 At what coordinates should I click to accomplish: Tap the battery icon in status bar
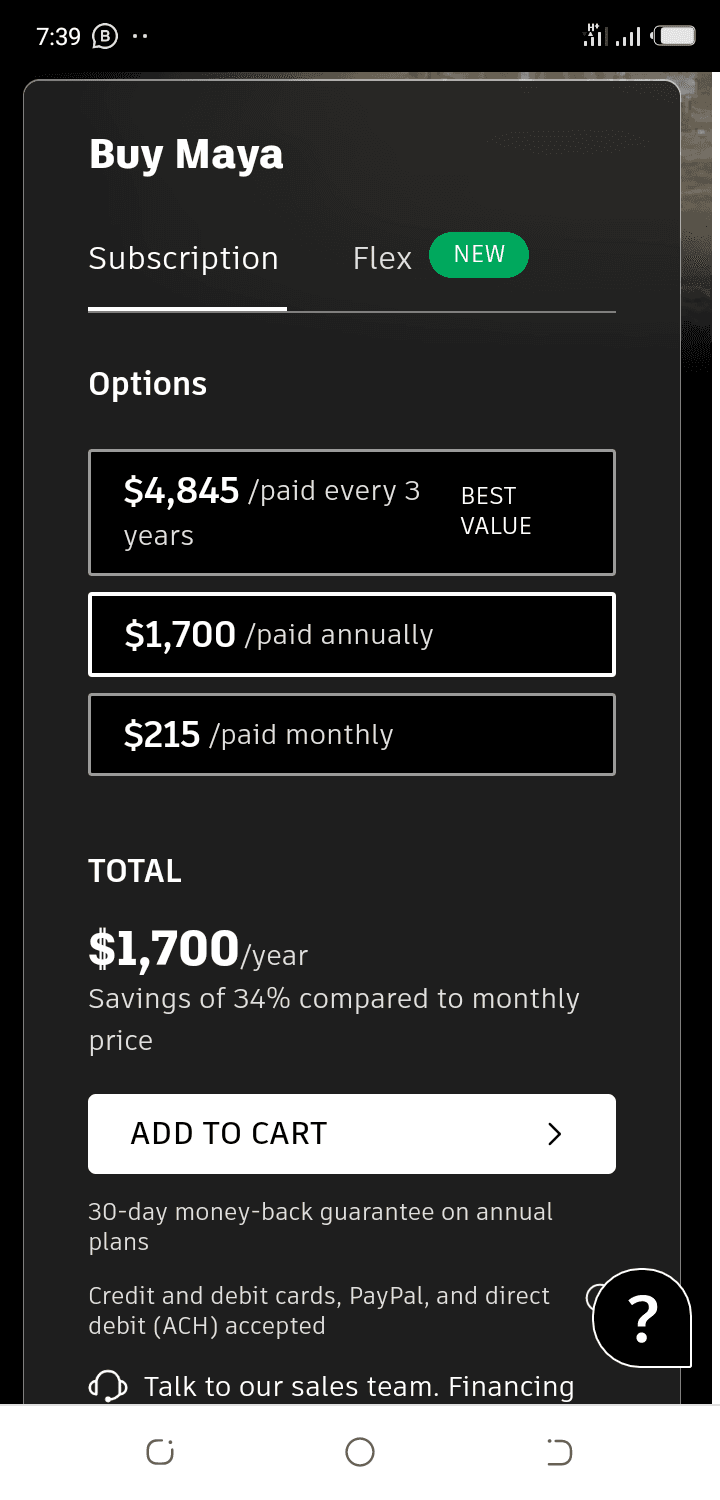pos(674,37)
